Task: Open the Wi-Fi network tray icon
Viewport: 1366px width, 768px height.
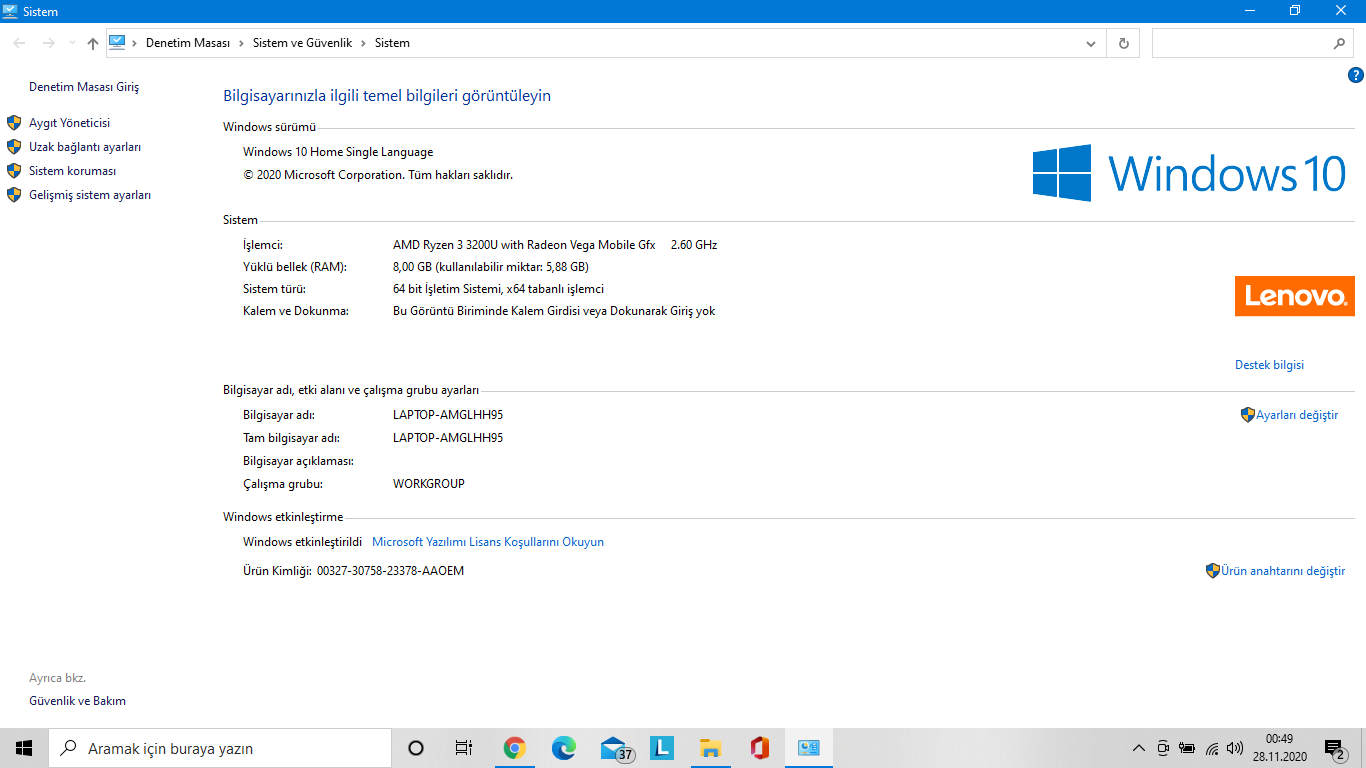Action: coord(1211,748)
